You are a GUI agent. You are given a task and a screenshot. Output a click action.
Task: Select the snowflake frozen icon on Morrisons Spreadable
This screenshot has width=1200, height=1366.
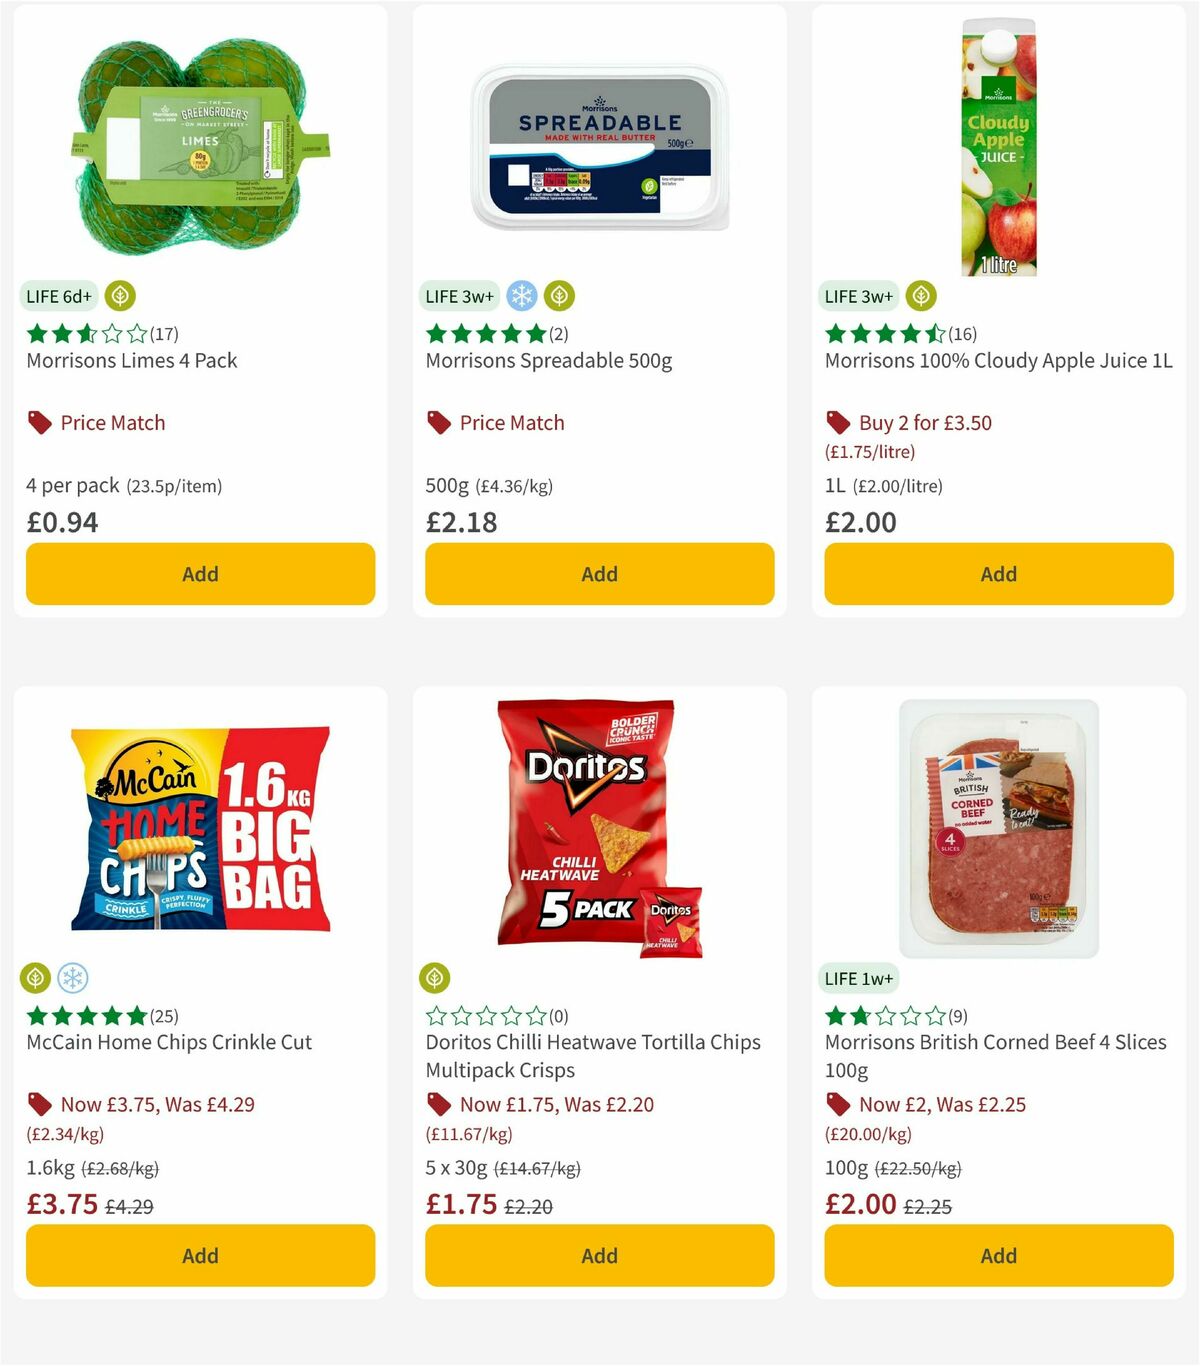coord(523,296)
